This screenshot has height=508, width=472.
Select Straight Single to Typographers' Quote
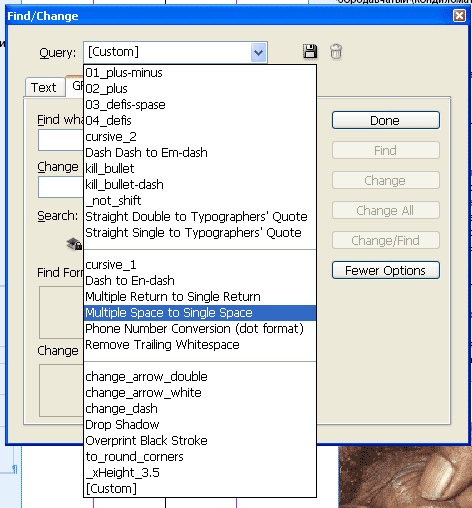[200, 233]
